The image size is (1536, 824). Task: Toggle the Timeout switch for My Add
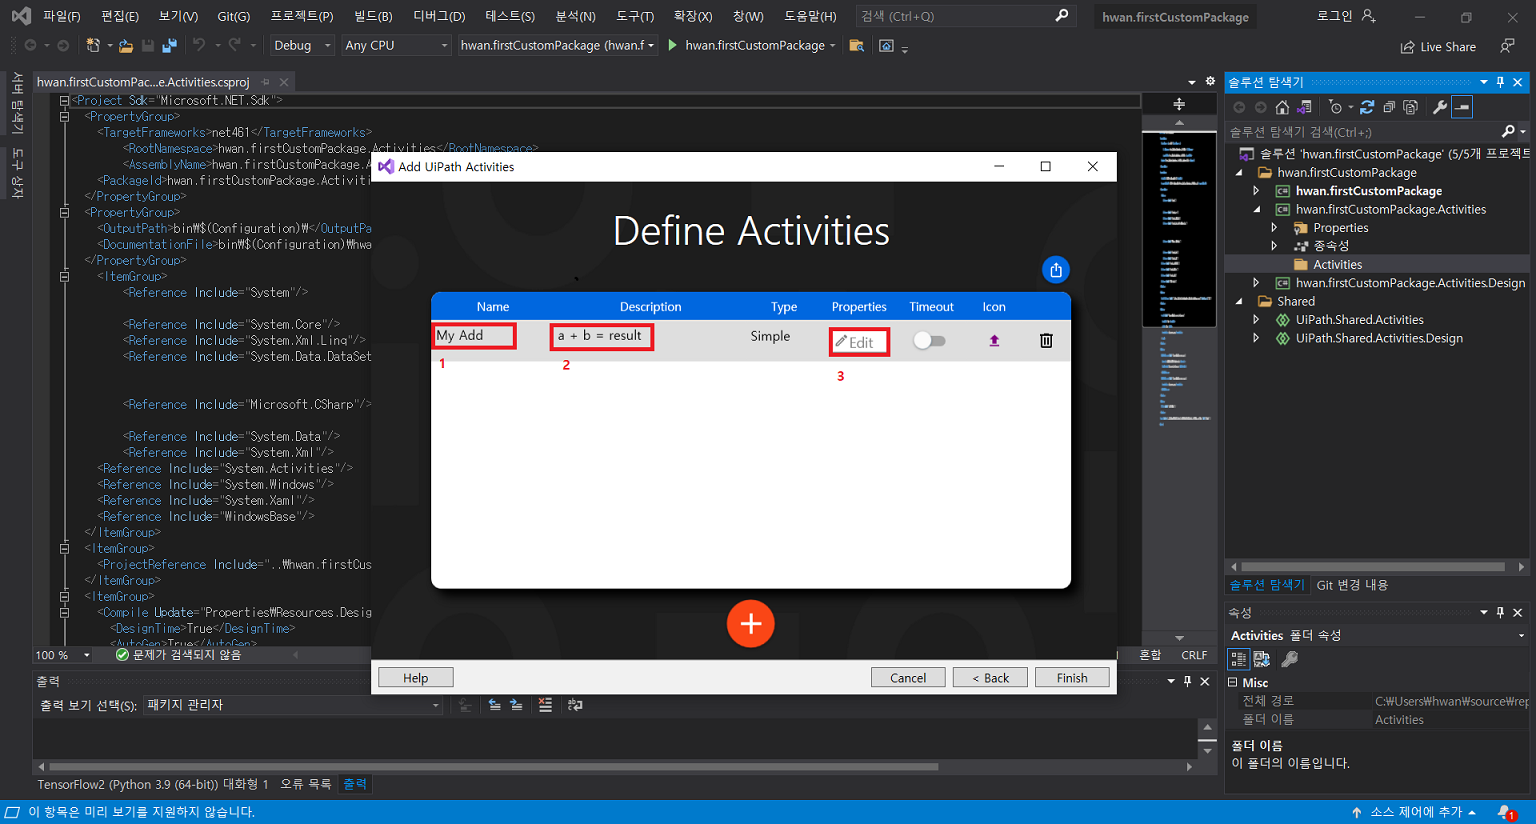pos(929,341)
